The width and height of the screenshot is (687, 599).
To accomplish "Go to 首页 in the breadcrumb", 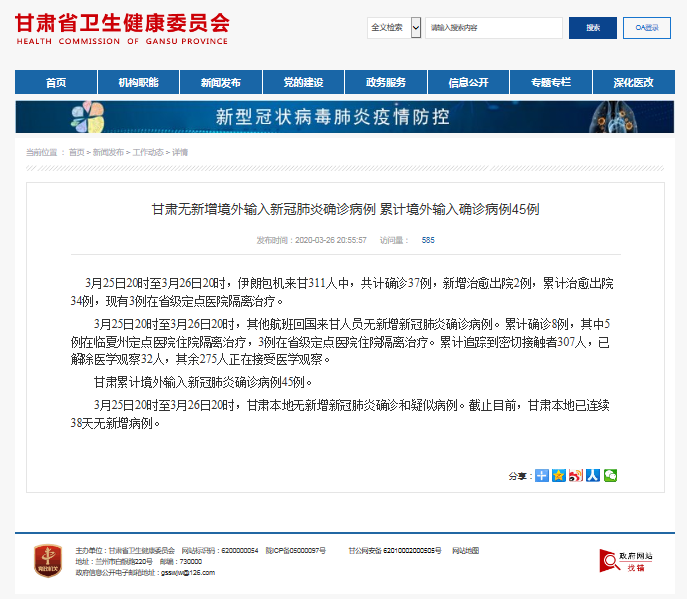I will click(x=77, y=152).
